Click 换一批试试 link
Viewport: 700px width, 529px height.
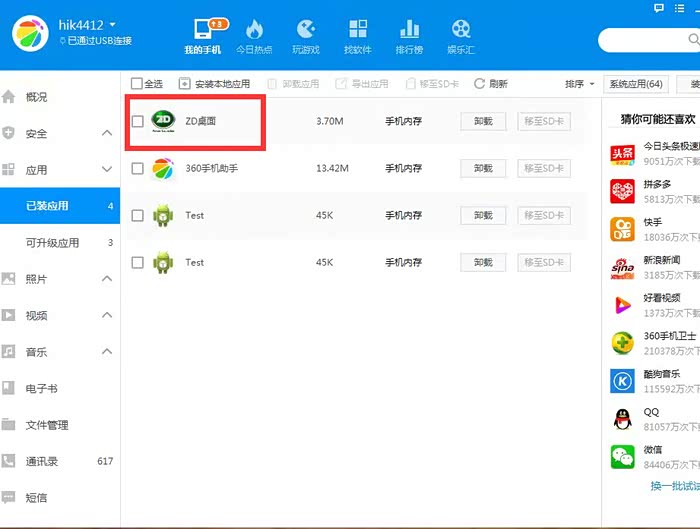tap(674, 486)
